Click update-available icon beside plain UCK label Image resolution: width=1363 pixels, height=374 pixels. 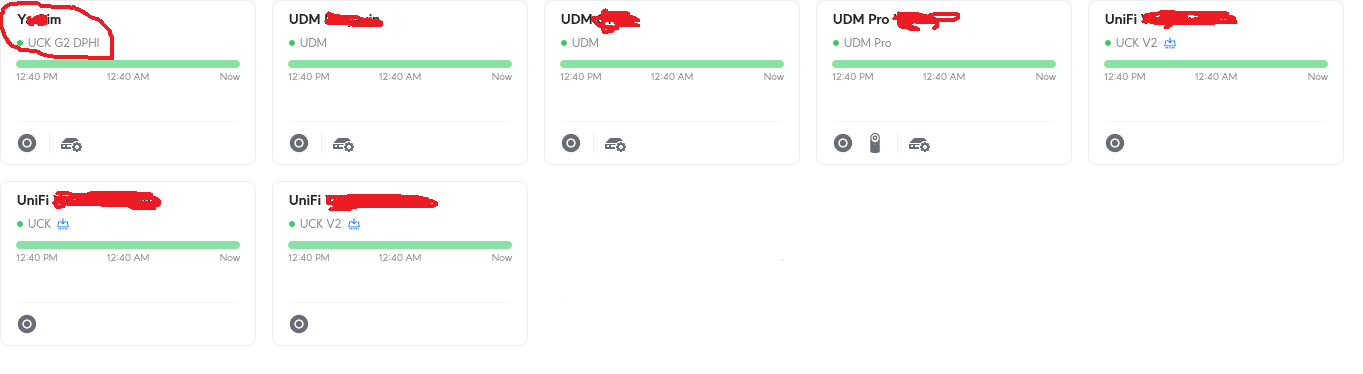click(x=62, y=224)
